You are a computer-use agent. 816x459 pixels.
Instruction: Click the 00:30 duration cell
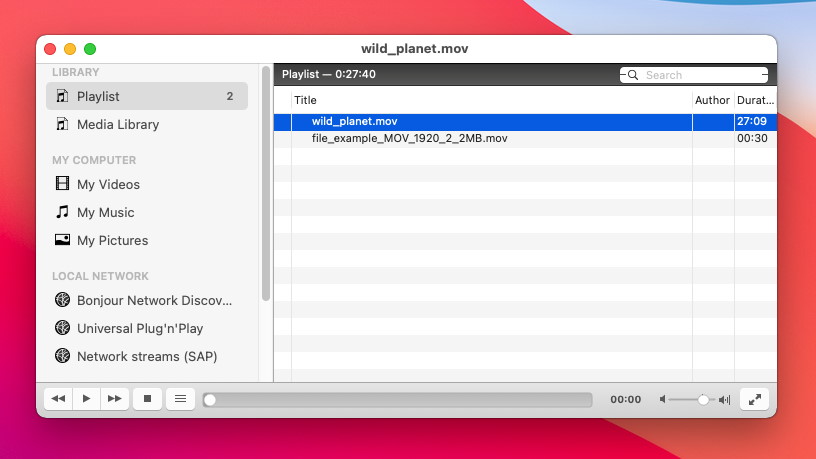tap(752, 138)
